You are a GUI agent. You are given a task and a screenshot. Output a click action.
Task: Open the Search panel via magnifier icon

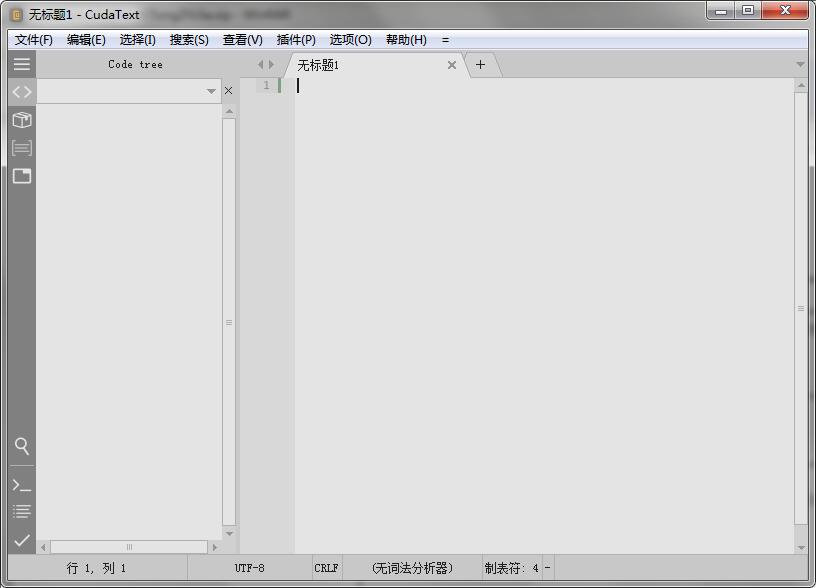(x=21, y=447)
